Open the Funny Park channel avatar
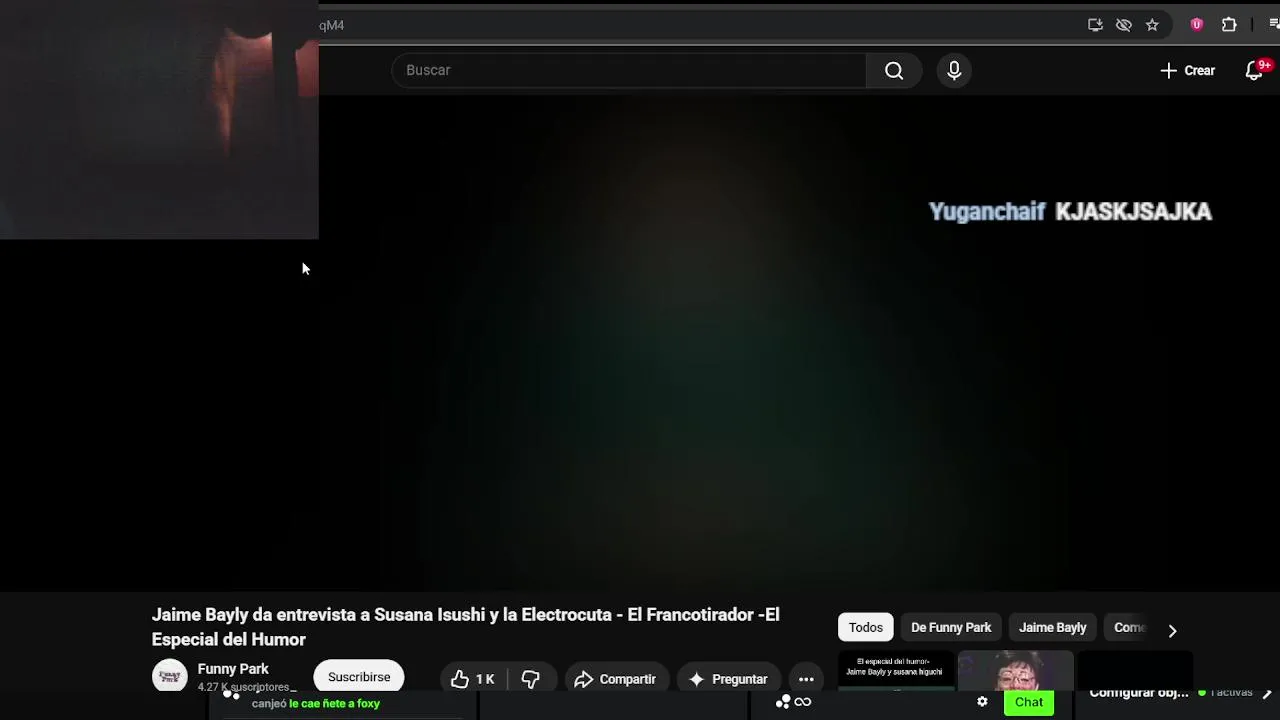Viewport: 1280px width, 720px height. 170,677
